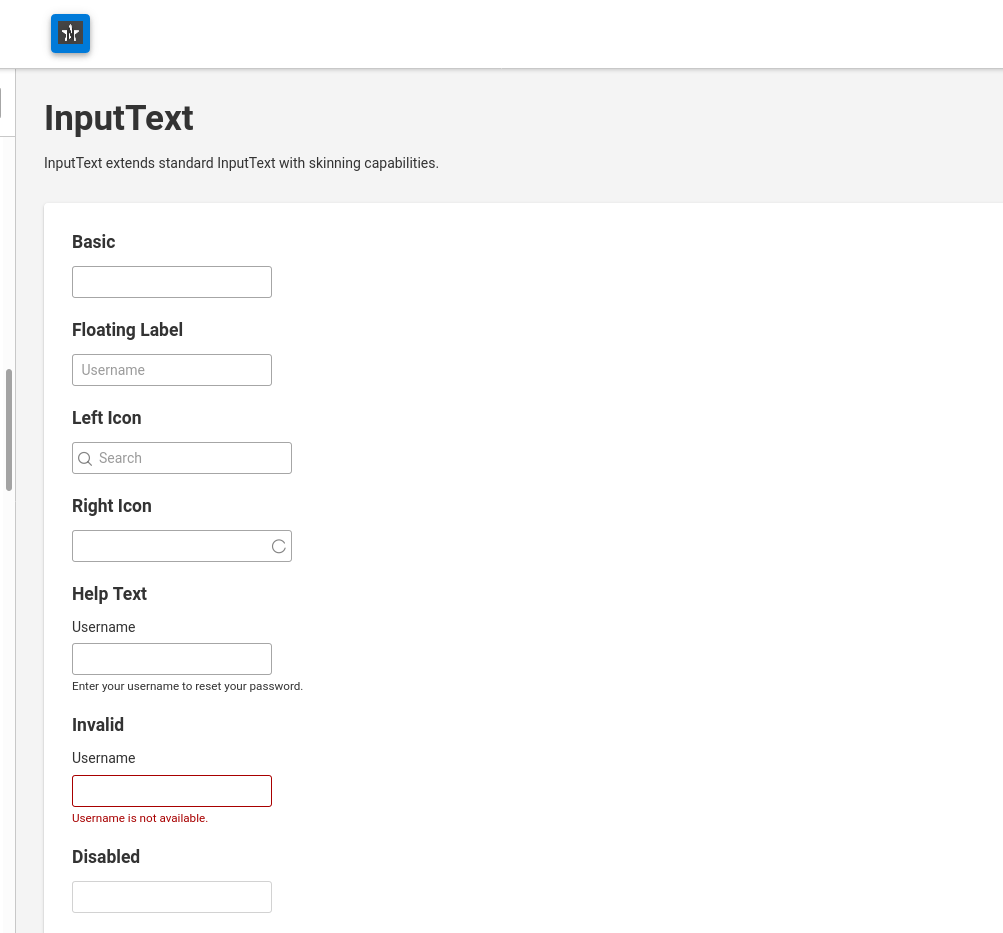Click the Right Icon section heading
Screen dimensions: 1003x933
pos(112,506)
